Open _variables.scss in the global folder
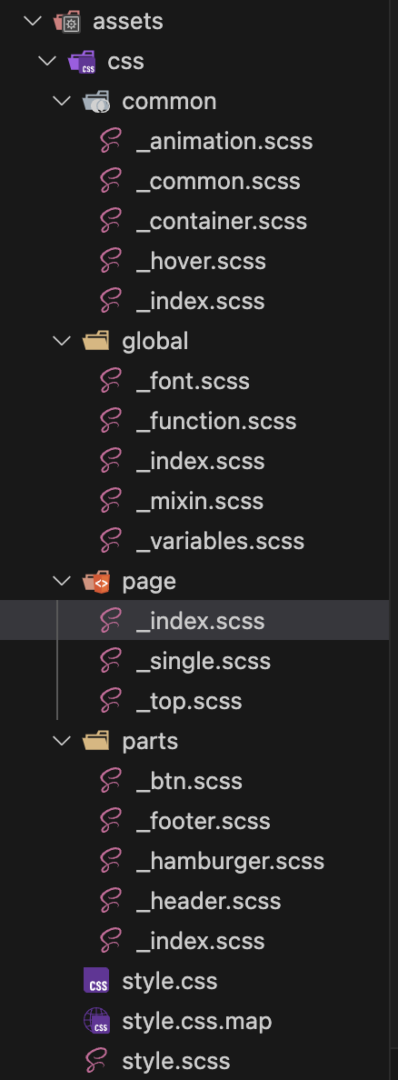398x1080 pixels. [220, 541]
